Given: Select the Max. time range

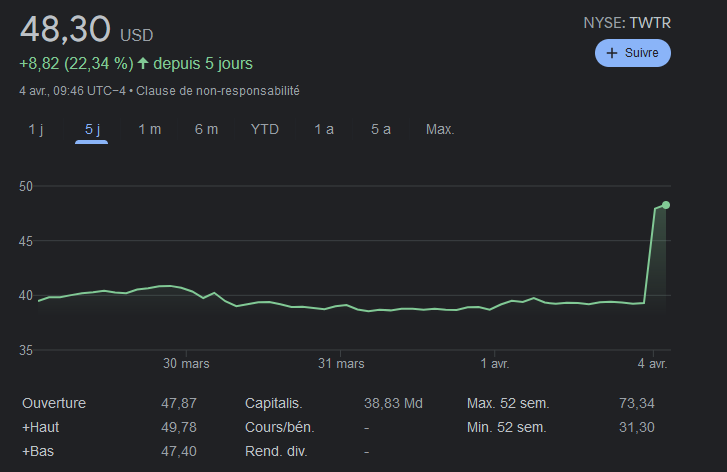Looking at the screenshot, I should pyautogui.click(x=440, y=129).
